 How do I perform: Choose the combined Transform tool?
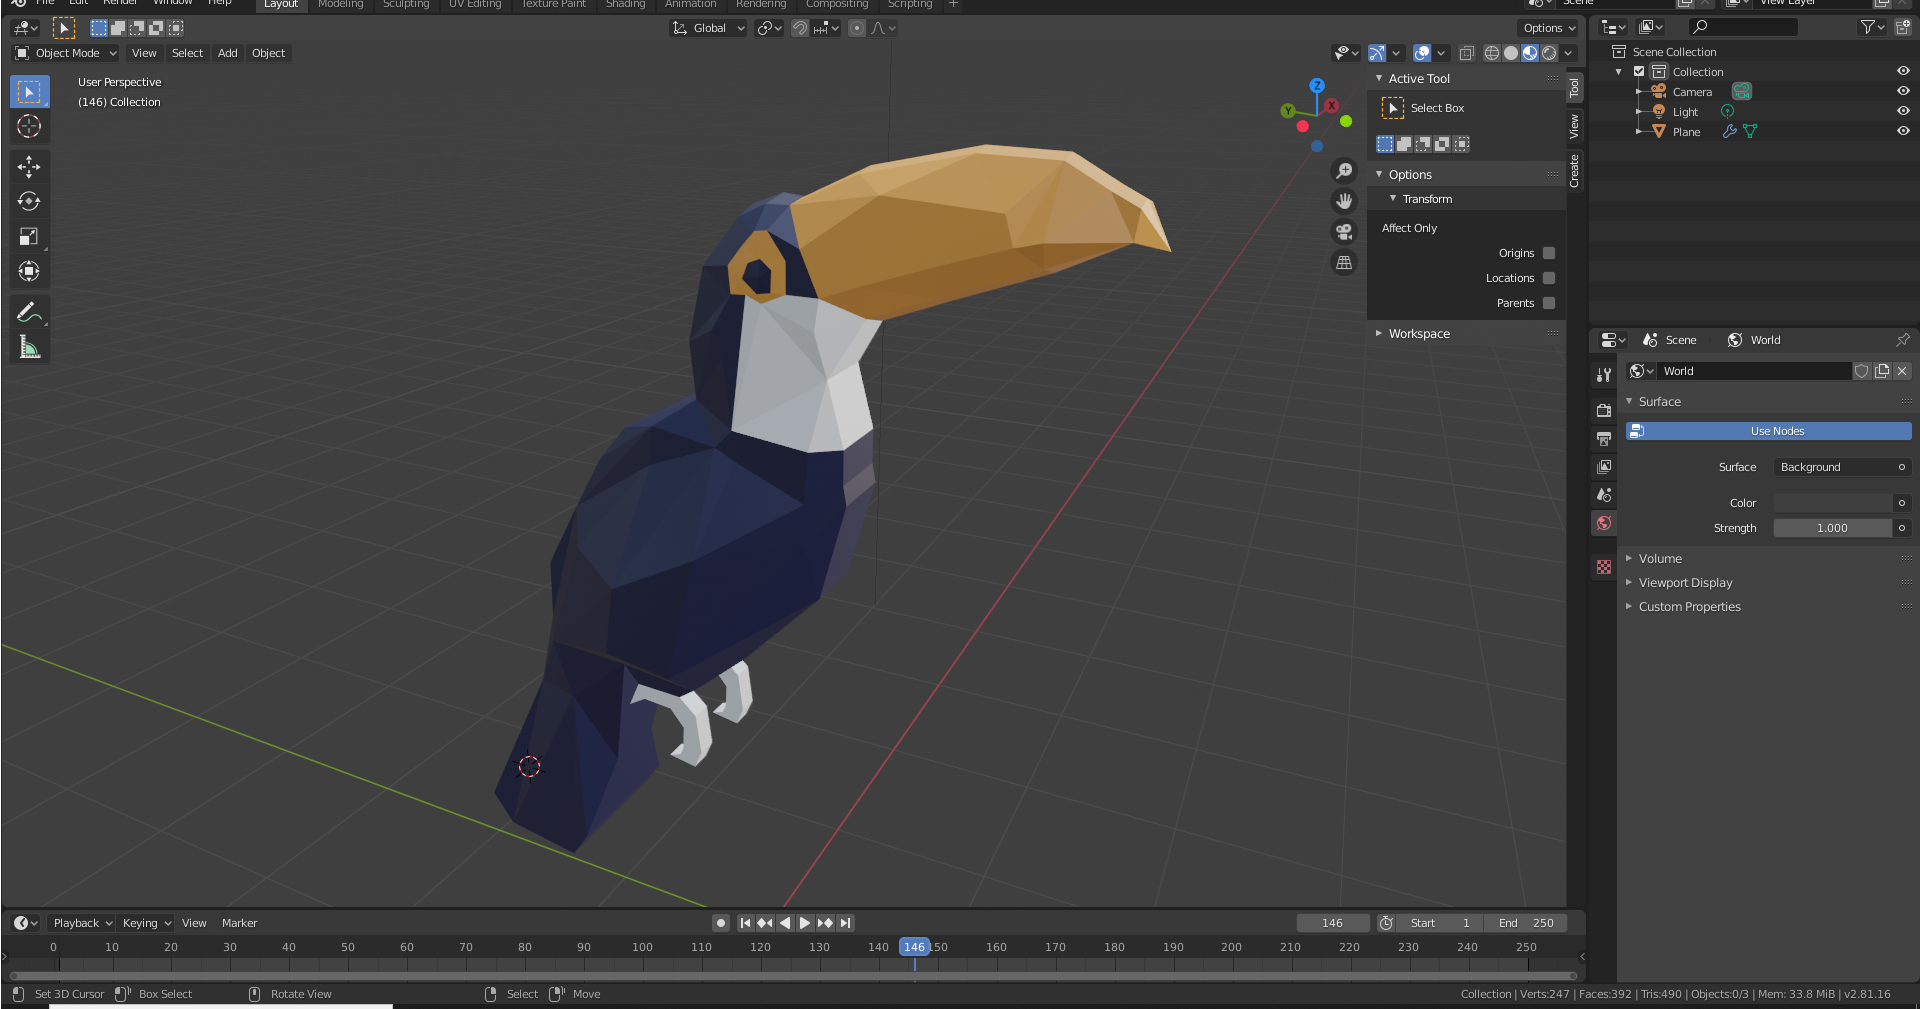[29, 271]
